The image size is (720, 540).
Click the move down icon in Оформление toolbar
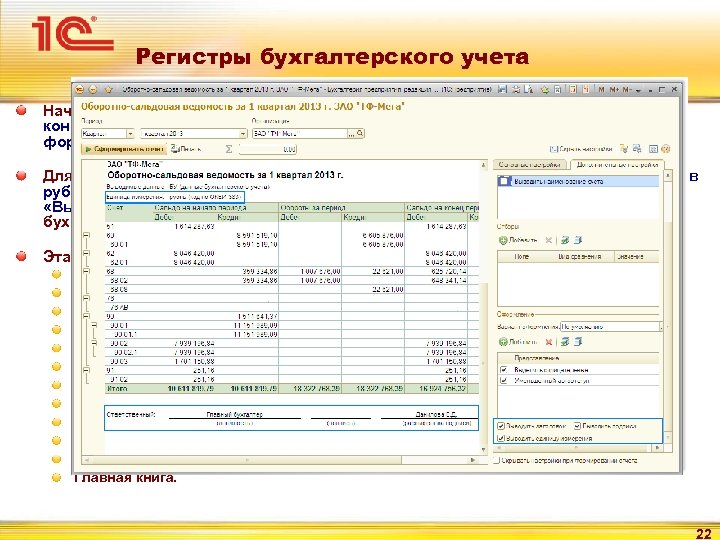[x=578, y=342]
